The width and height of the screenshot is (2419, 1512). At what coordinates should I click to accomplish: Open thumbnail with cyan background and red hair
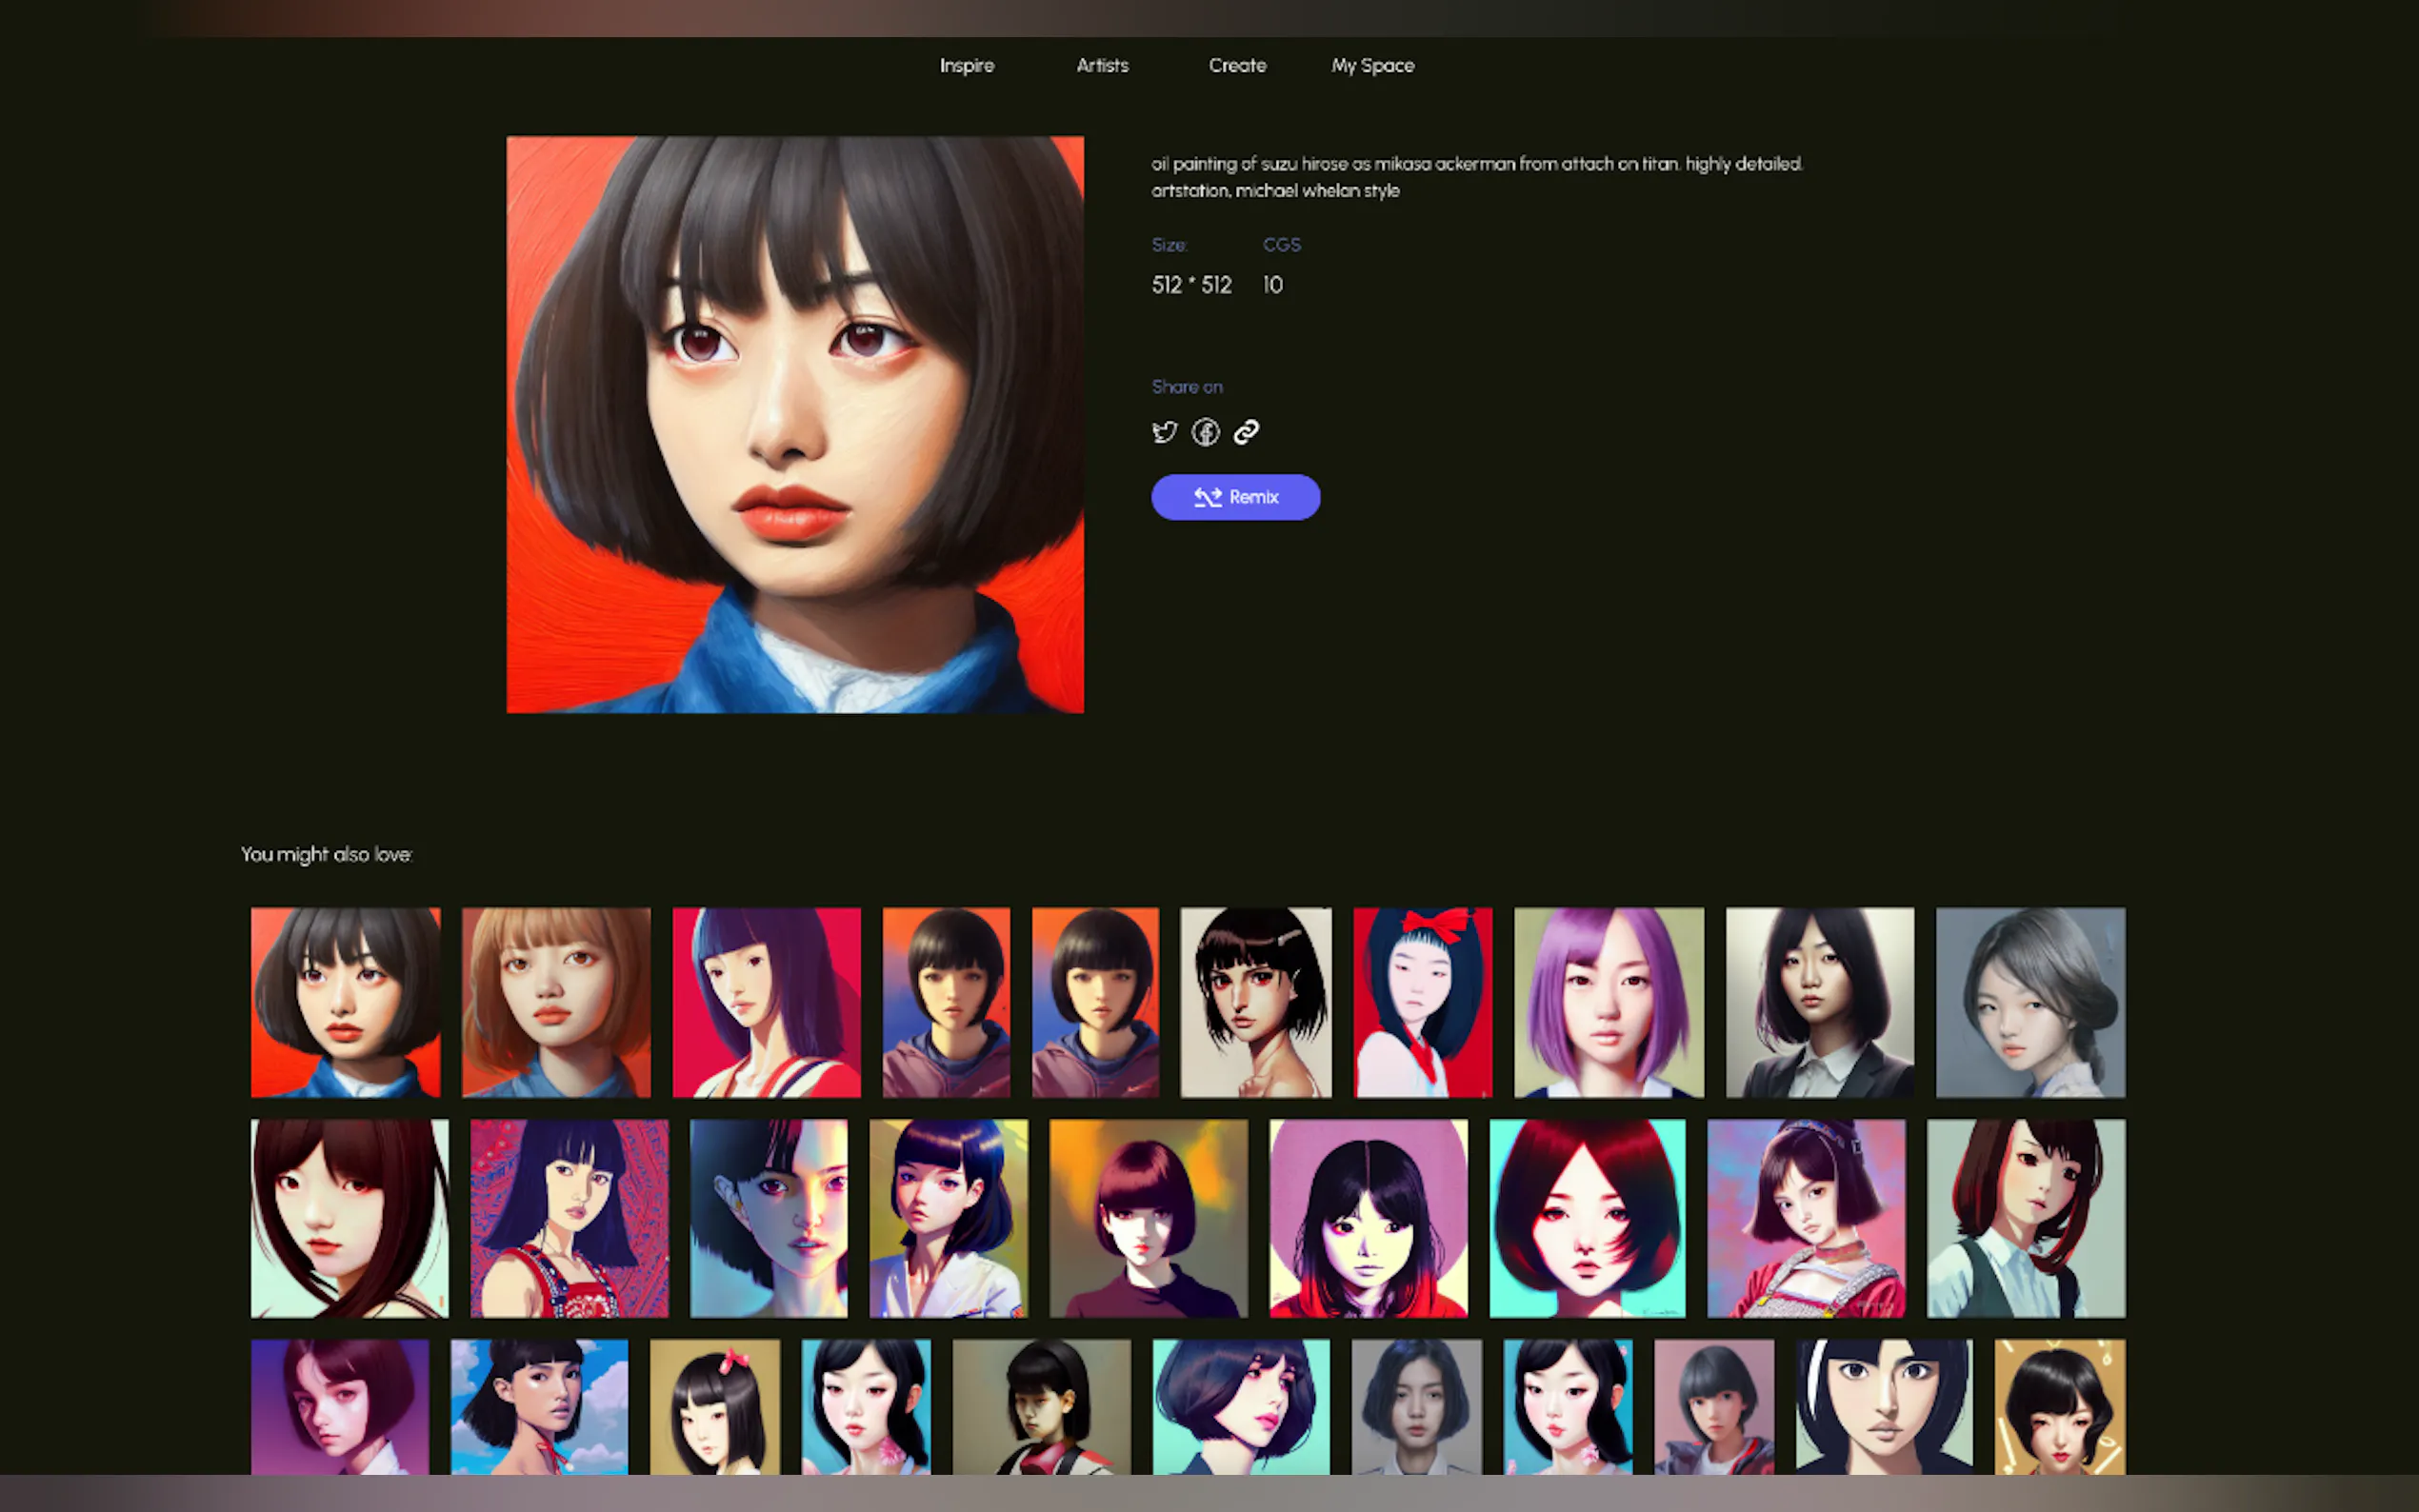pyautogui.click(x=1587, y=1218)
